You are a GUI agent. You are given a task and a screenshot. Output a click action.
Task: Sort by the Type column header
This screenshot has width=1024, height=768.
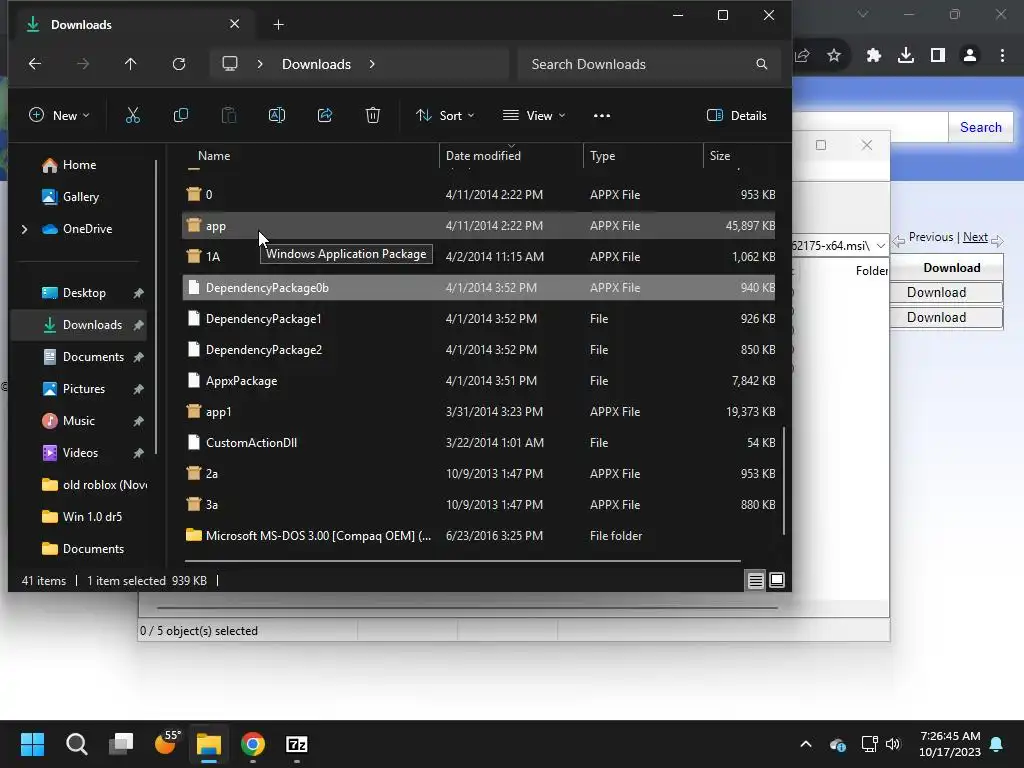click(602, 155)
